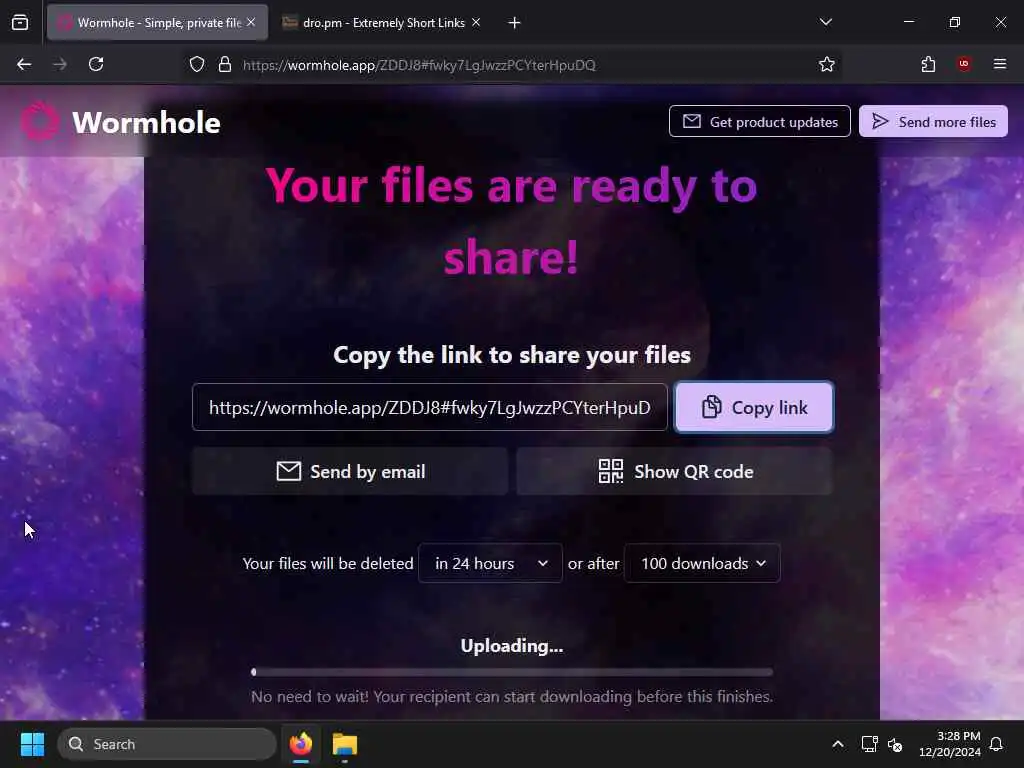
Task: Click the 'Wormhole' brand name text
Action: 146,122
